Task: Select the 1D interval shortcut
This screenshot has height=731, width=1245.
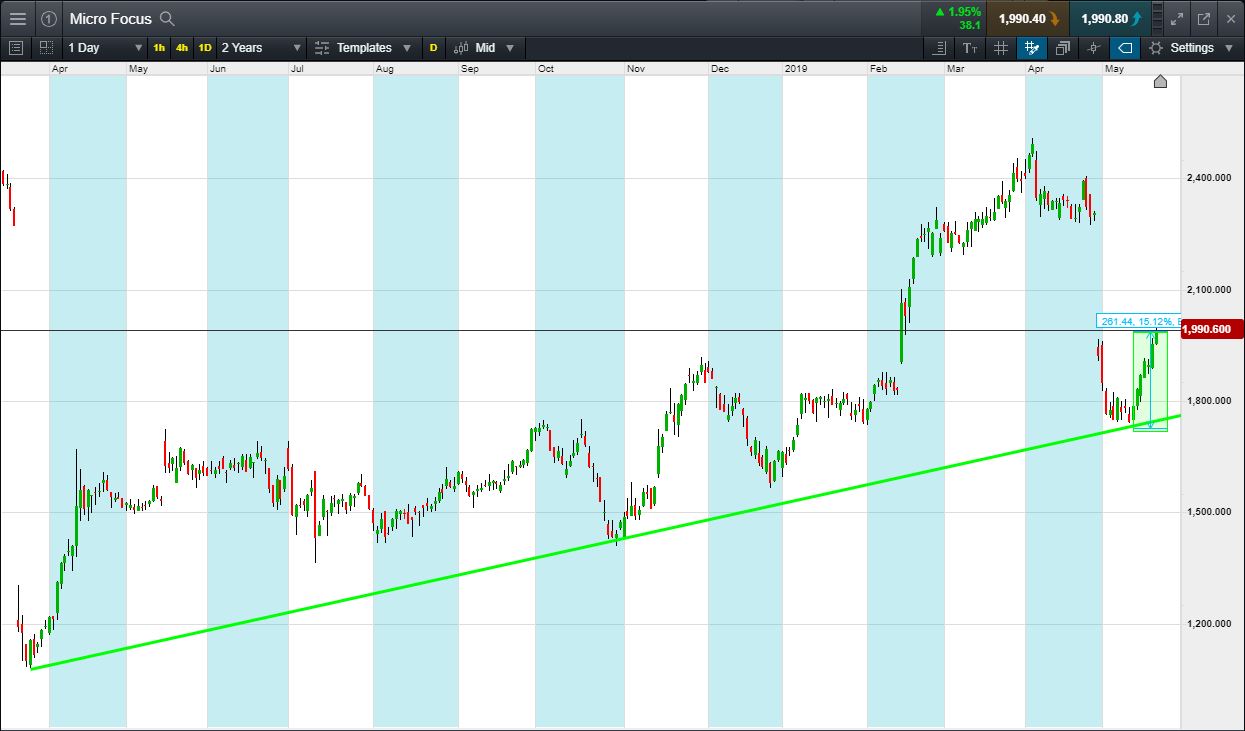Action: click(205, 47)
